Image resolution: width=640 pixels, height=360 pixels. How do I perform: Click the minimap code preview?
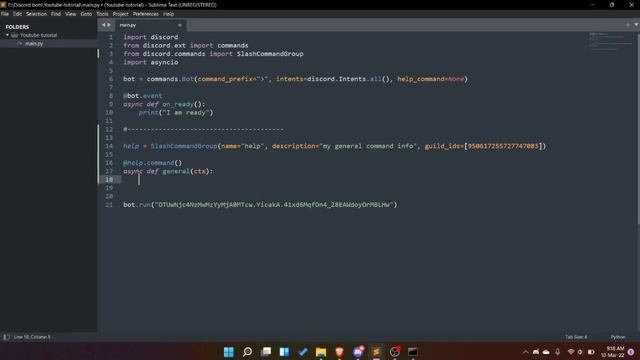611,41
